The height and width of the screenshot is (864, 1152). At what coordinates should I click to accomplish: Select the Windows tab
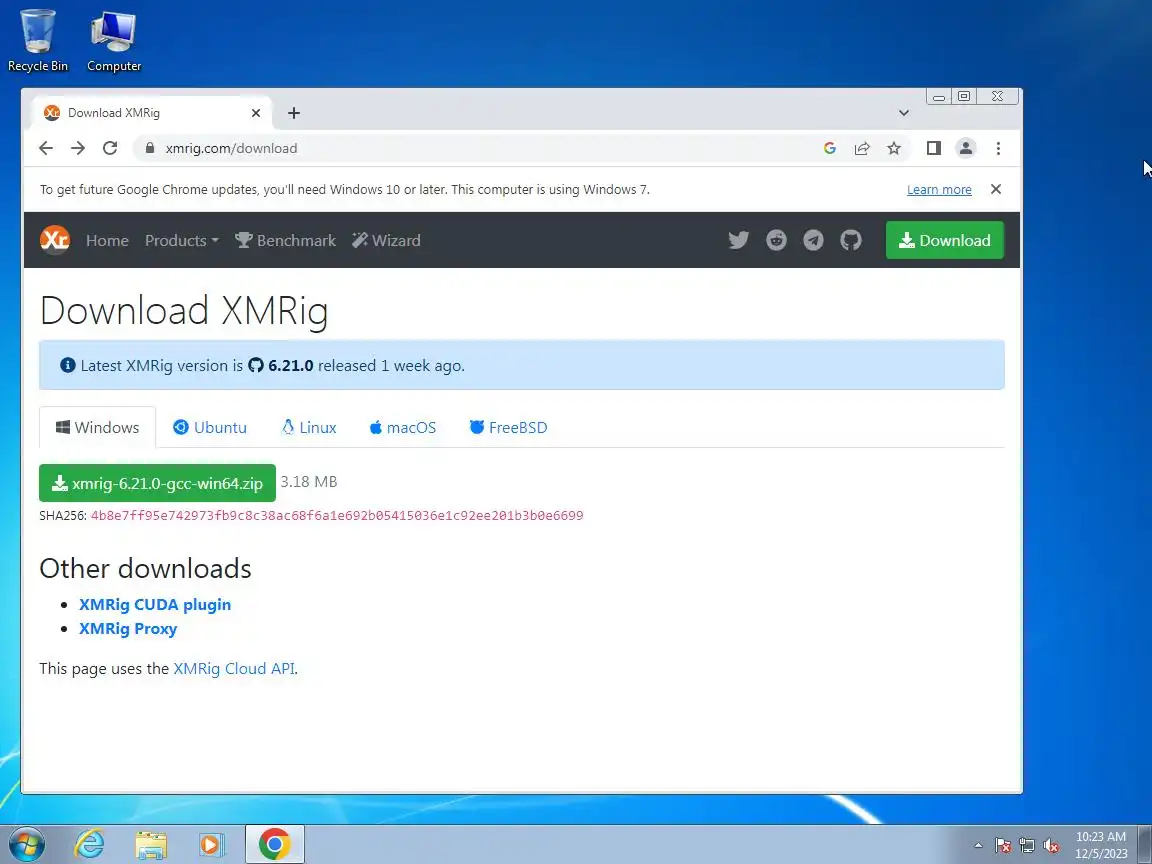click(x=98, y=428)
